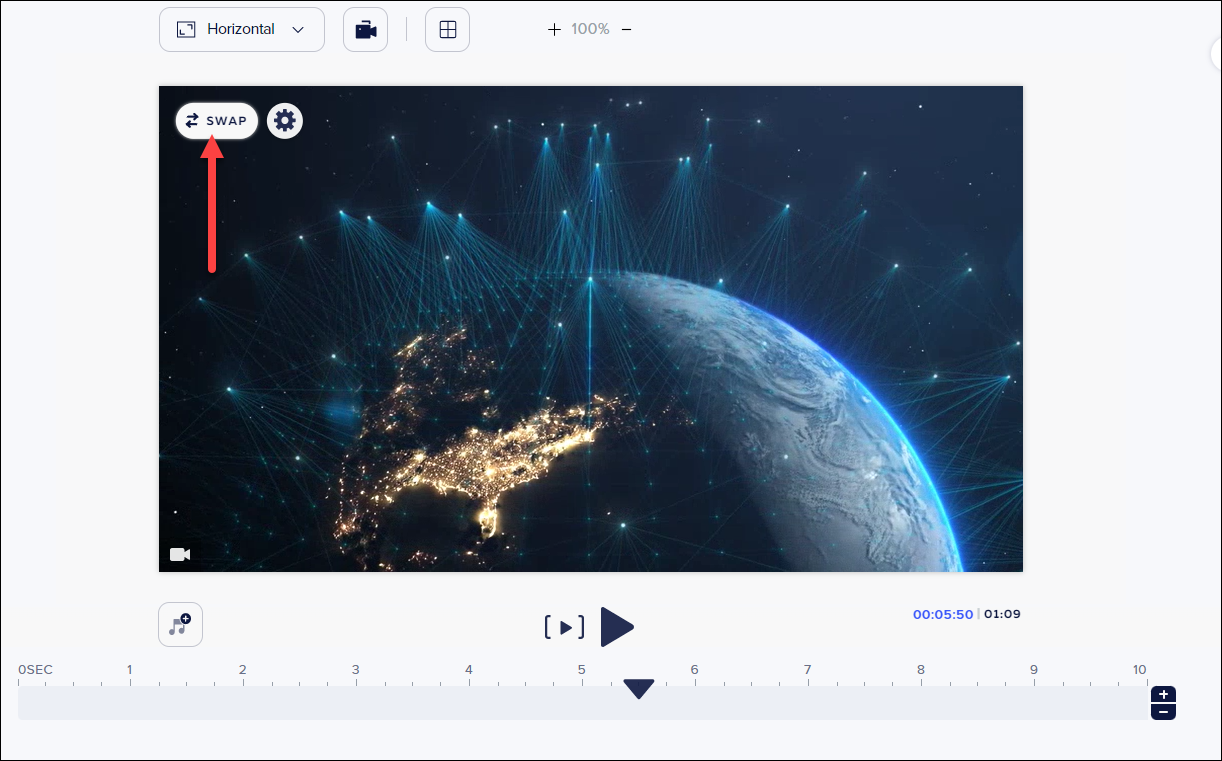Zoom in canvas with plus beside 100%
The height and width of the screenshot is (761, 1222).
(x=554, y=30)
